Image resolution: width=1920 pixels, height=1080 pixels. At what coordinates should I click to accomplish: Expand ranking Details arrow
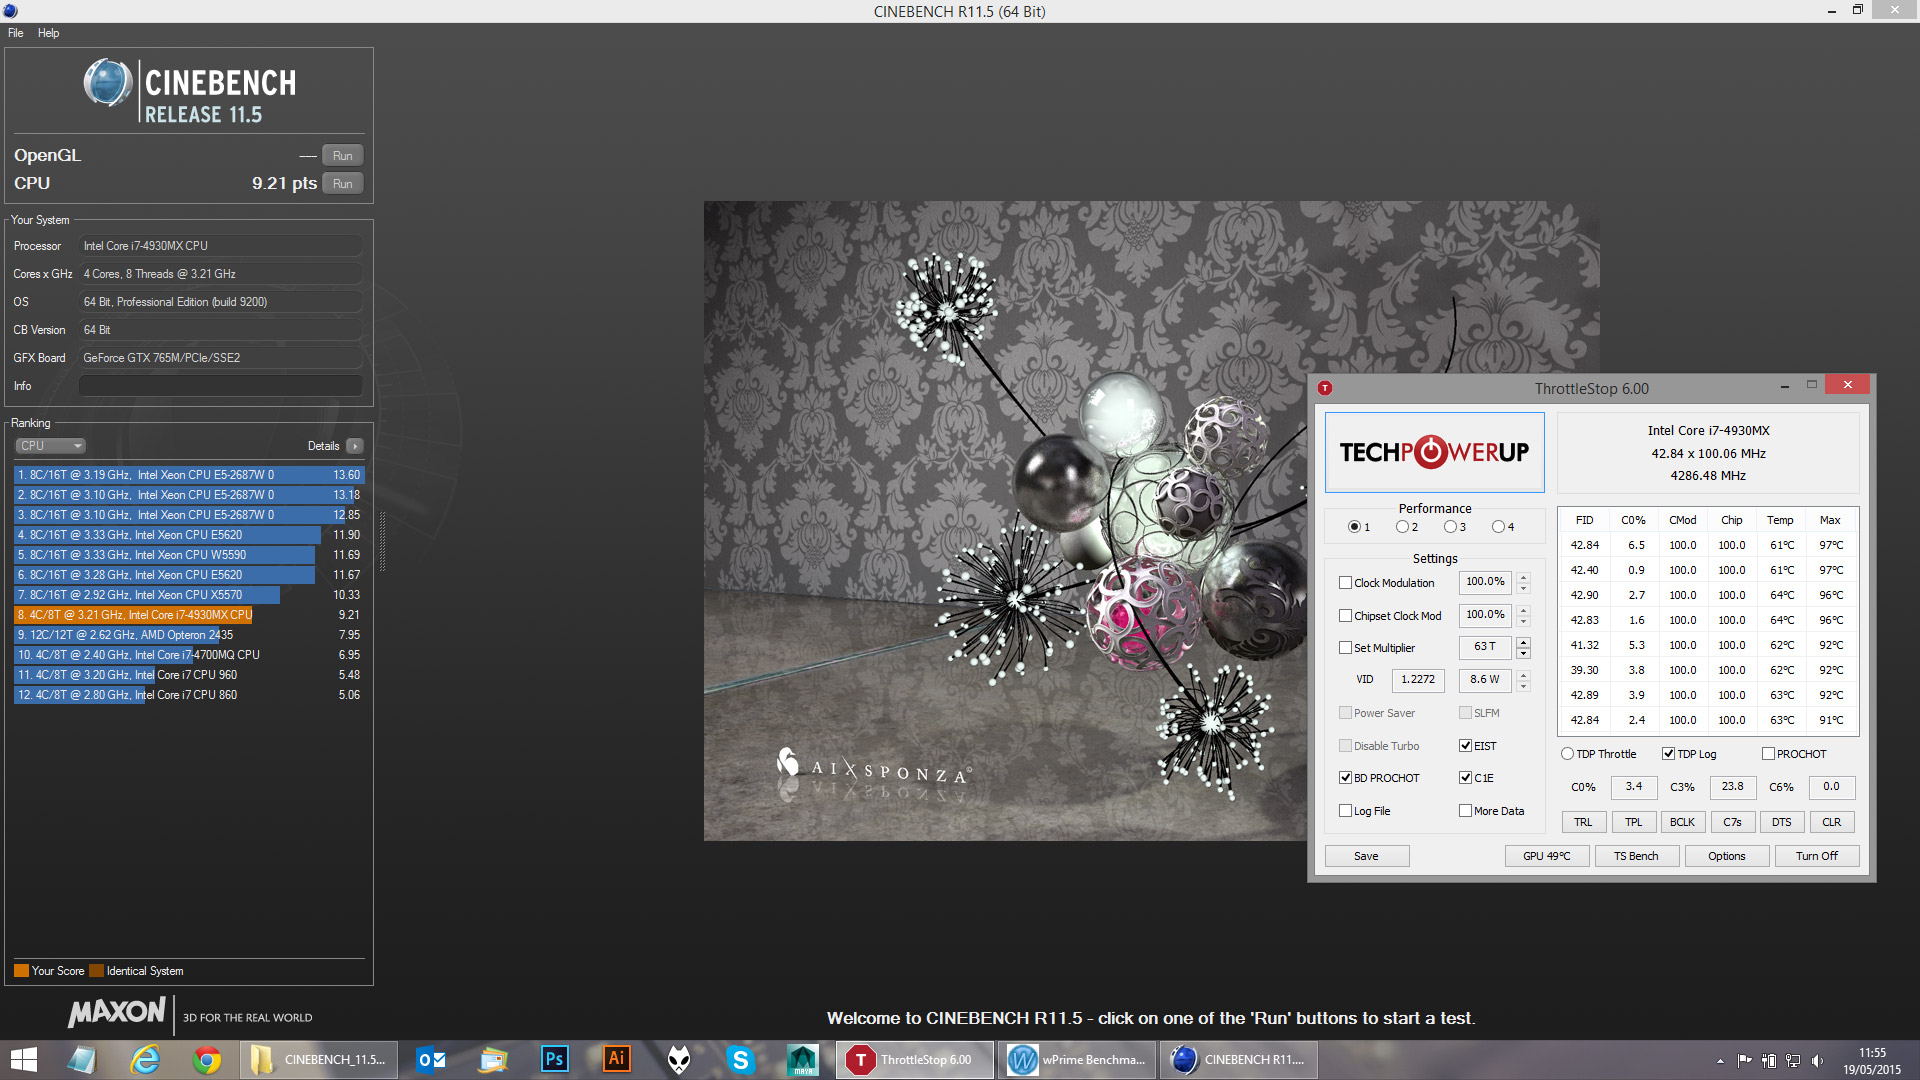[x=355, y=446]
